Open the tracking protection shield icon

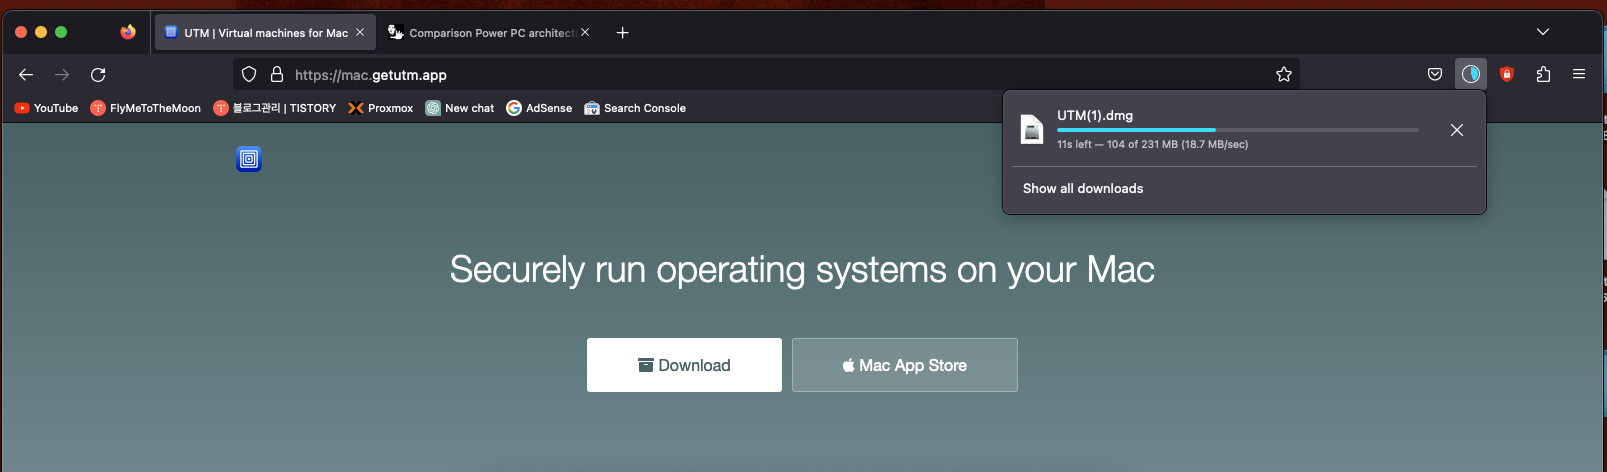249,74
